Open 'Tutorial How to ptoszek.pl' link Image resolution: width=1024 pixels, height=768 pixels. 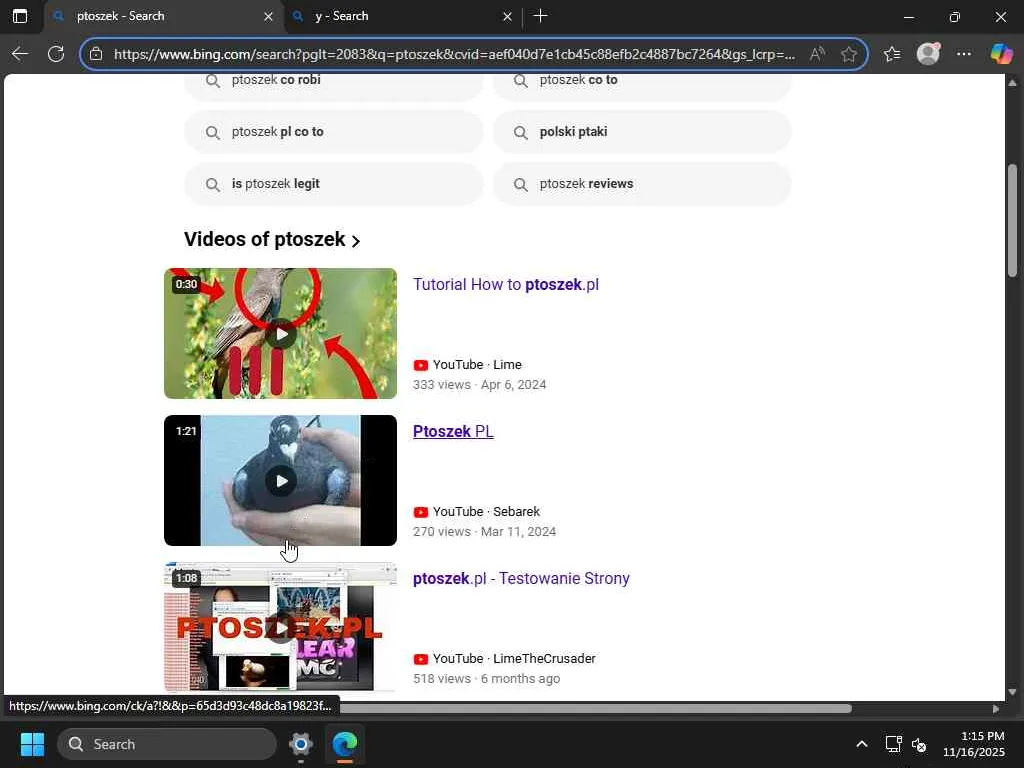point(505,285)
